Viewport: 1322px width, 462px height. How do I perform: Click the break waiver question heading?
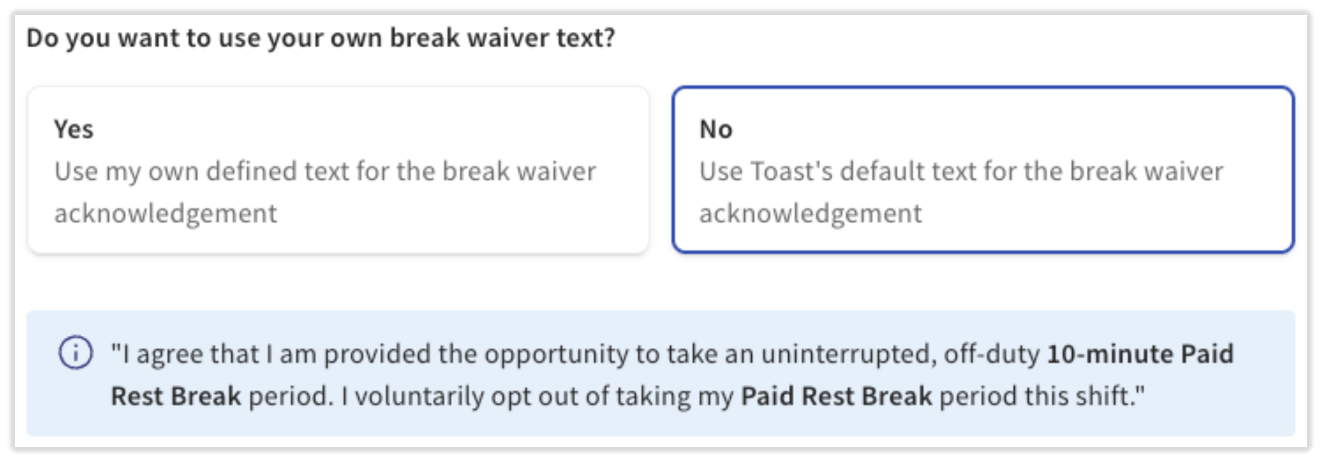(320, 40)
